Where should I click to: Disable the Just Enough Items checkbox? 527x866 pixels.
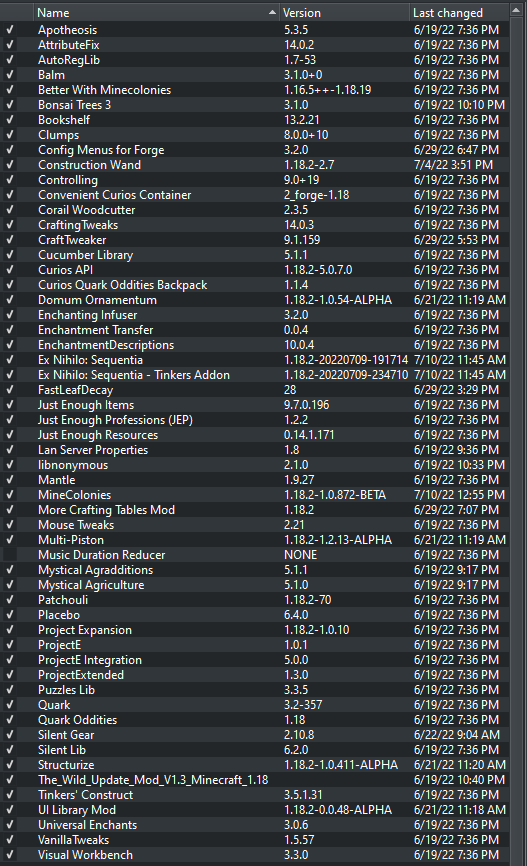[9, 405]
